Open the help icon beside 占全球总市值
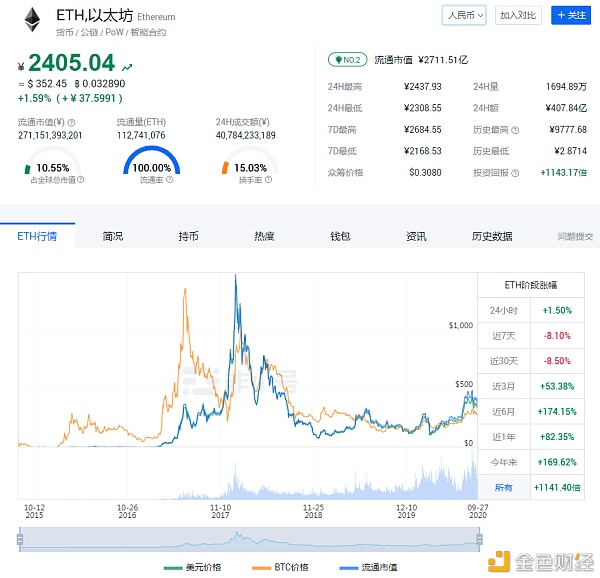 click(80, 179)
